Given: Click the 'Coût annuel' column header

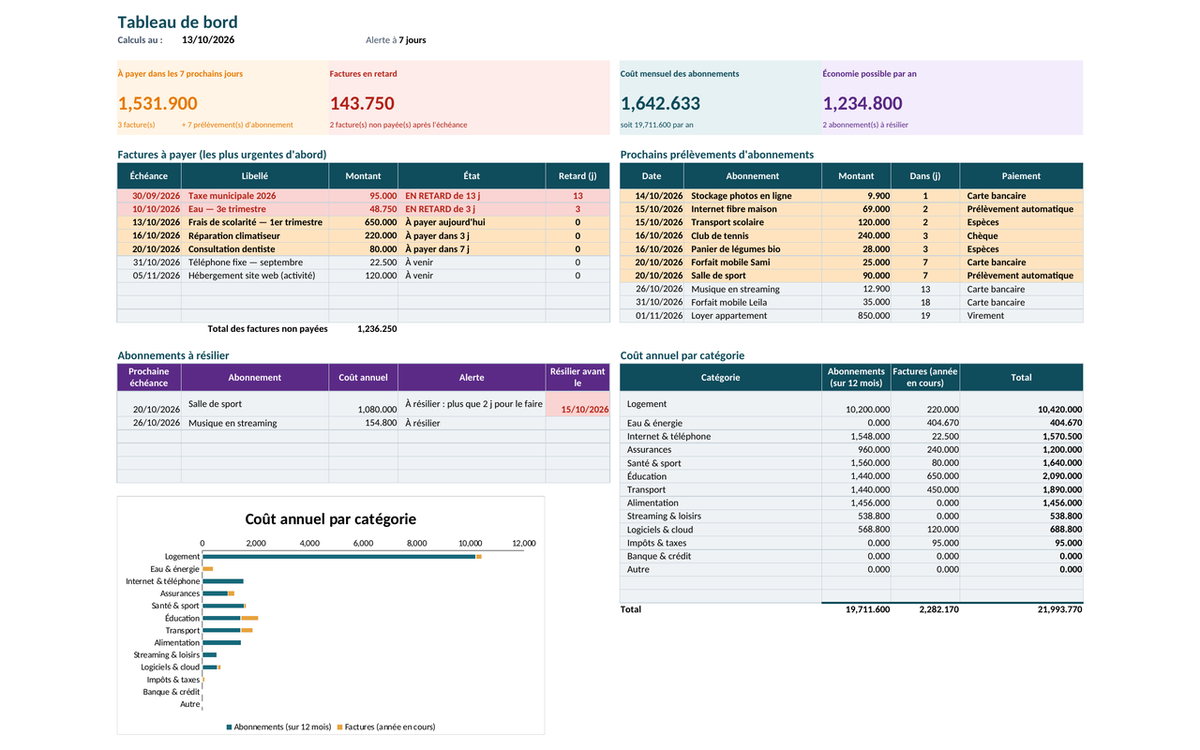Looking at the screenshot, I should (x=363, y=377).
